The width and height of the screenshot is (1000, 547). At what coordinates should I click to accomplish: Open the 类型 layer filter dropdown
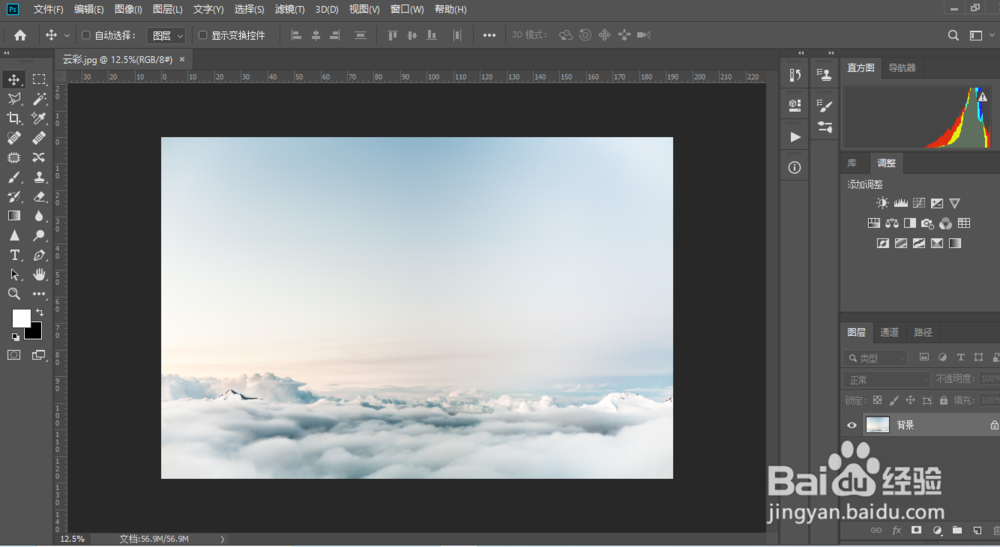pyautogui.click(x=875, y=358)
